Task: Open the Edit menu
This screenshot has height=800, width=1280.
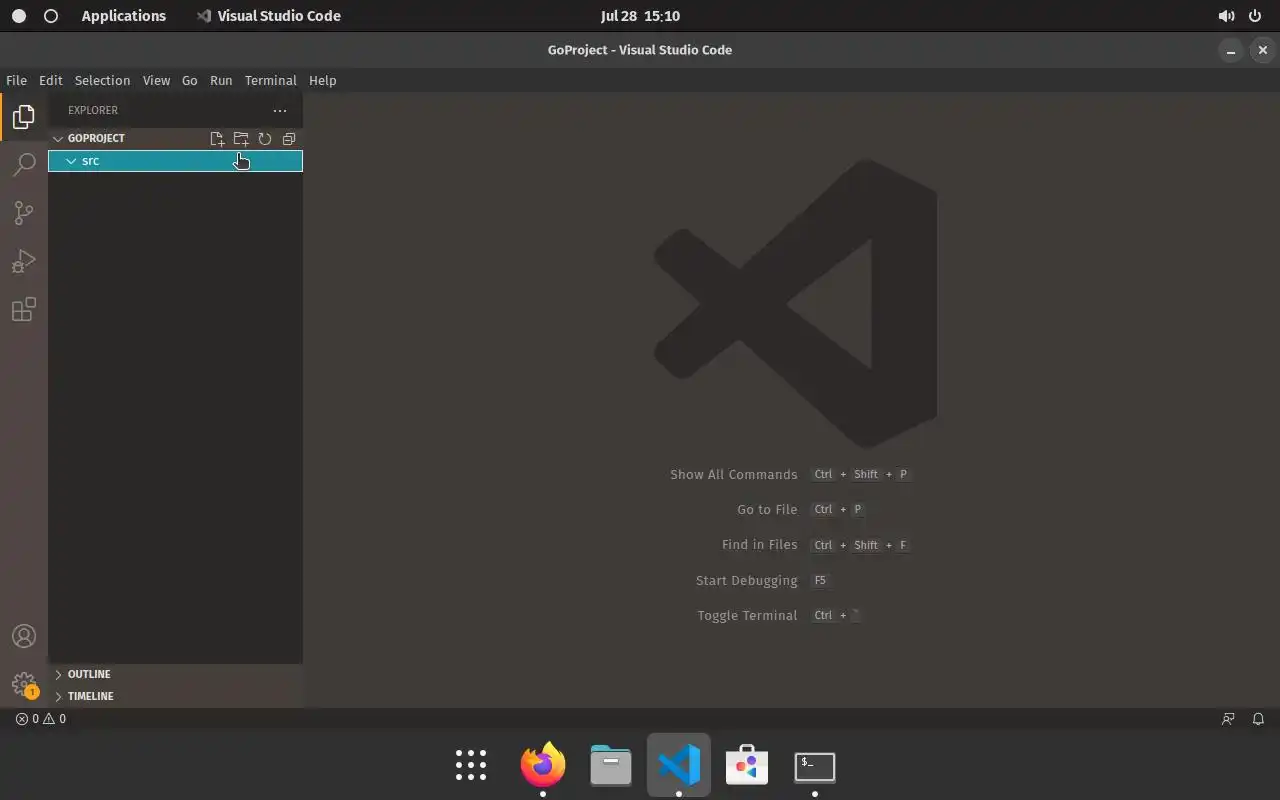Action: 51,80
